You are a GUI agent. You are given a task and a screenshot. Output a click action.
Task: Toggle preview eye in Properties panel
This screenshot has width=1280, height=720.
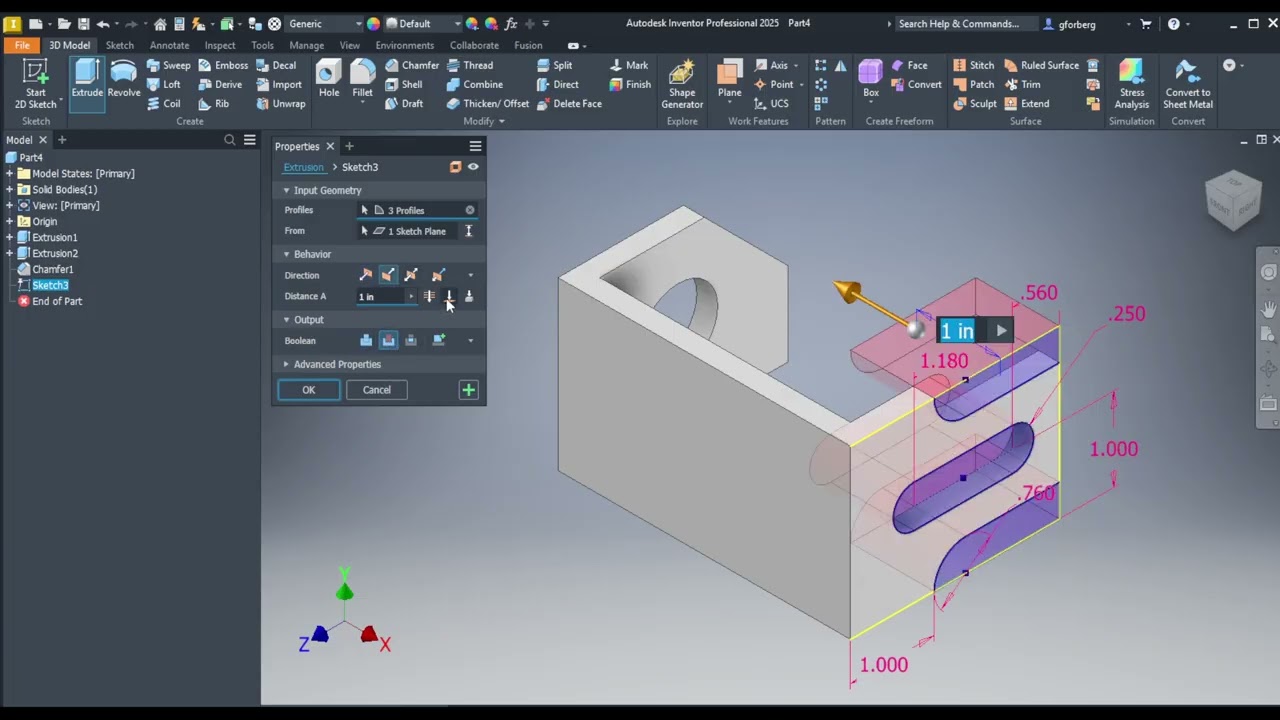point(473,167)
